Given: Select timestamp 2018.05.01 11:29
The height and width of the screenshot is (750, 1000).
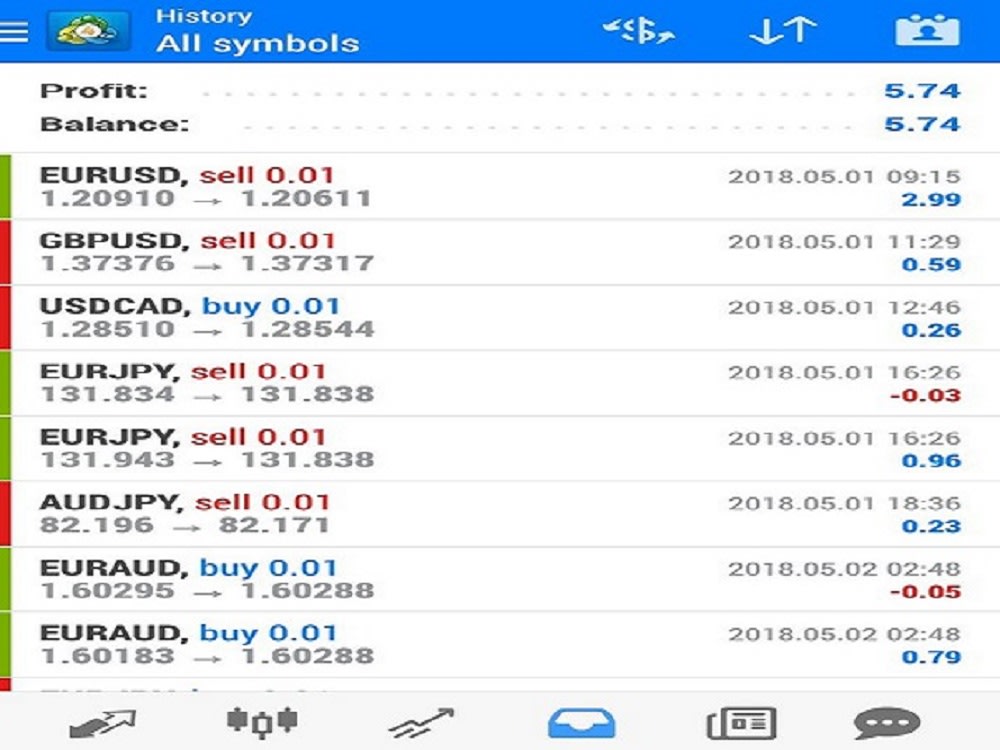Looking at the screenshot, I should click(844, 242).
